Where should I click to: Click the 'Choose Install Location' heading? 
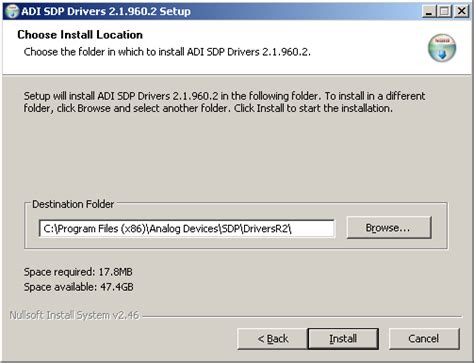pos(80,35)
